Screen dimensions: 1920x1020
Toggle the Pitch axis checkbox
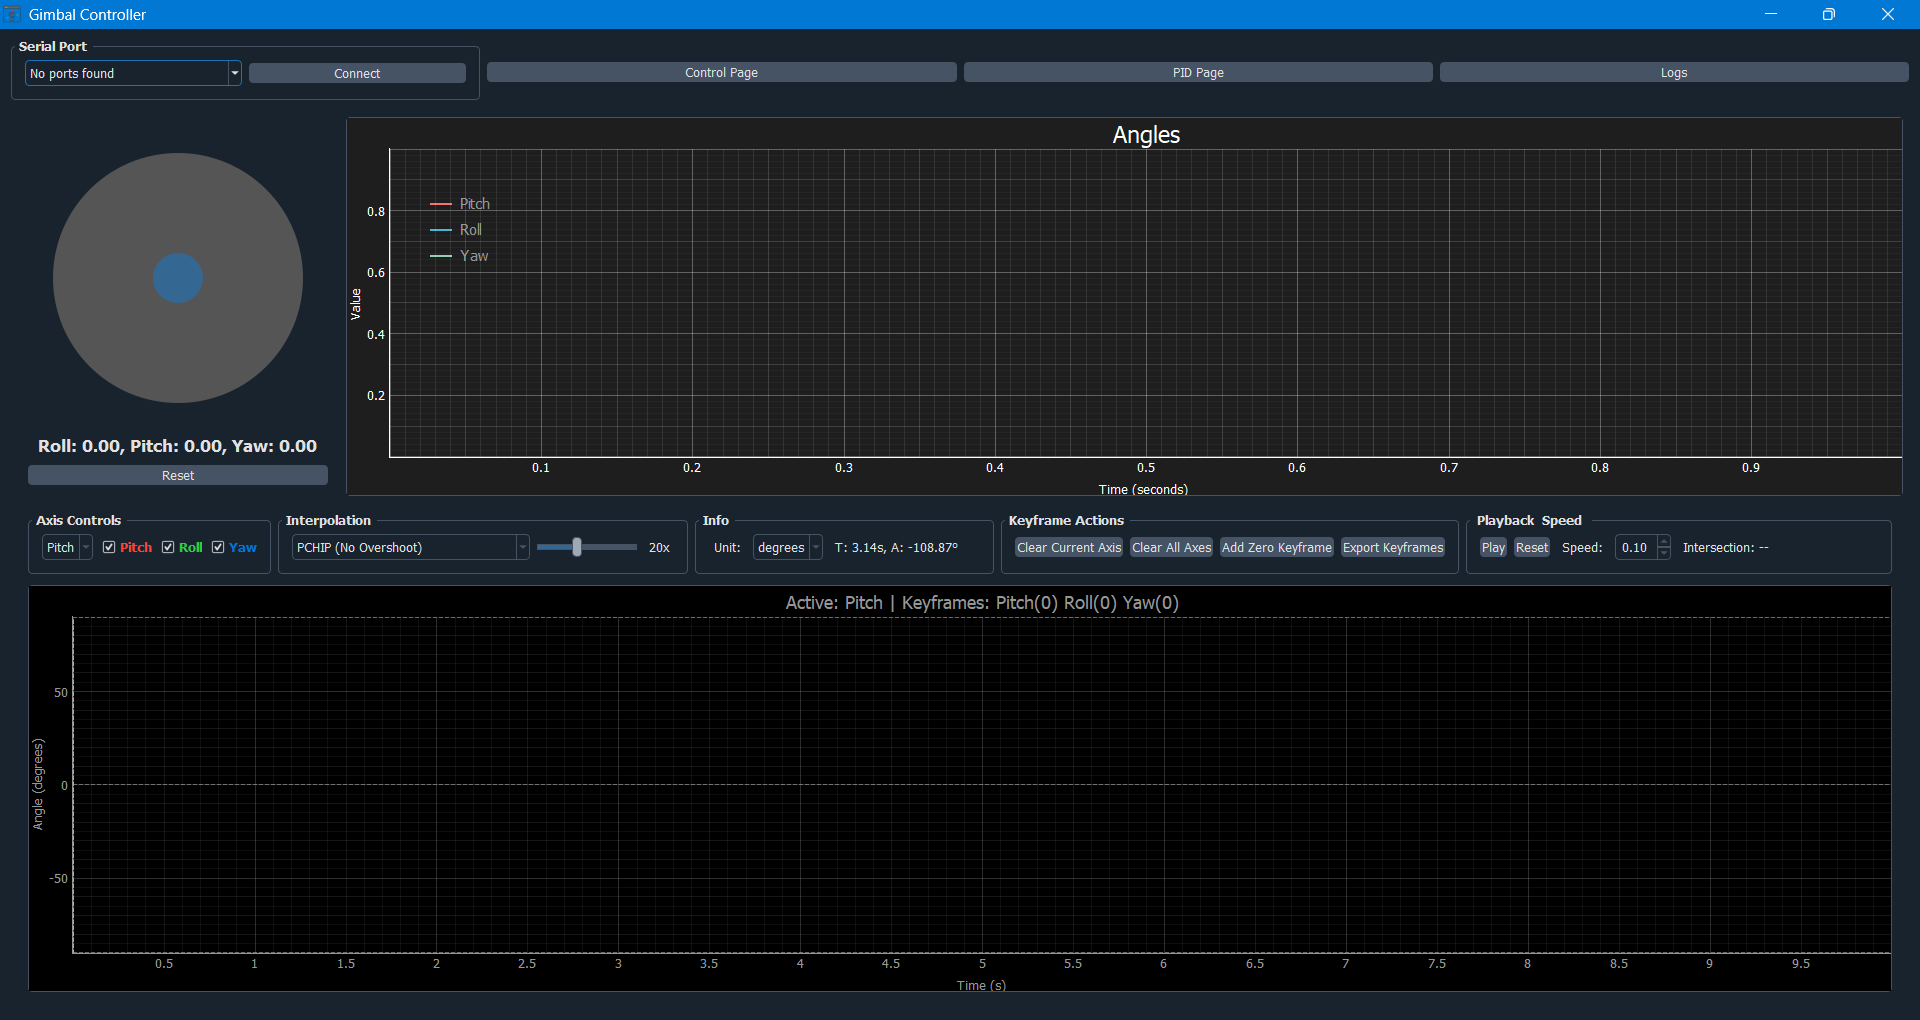[109, 547]
